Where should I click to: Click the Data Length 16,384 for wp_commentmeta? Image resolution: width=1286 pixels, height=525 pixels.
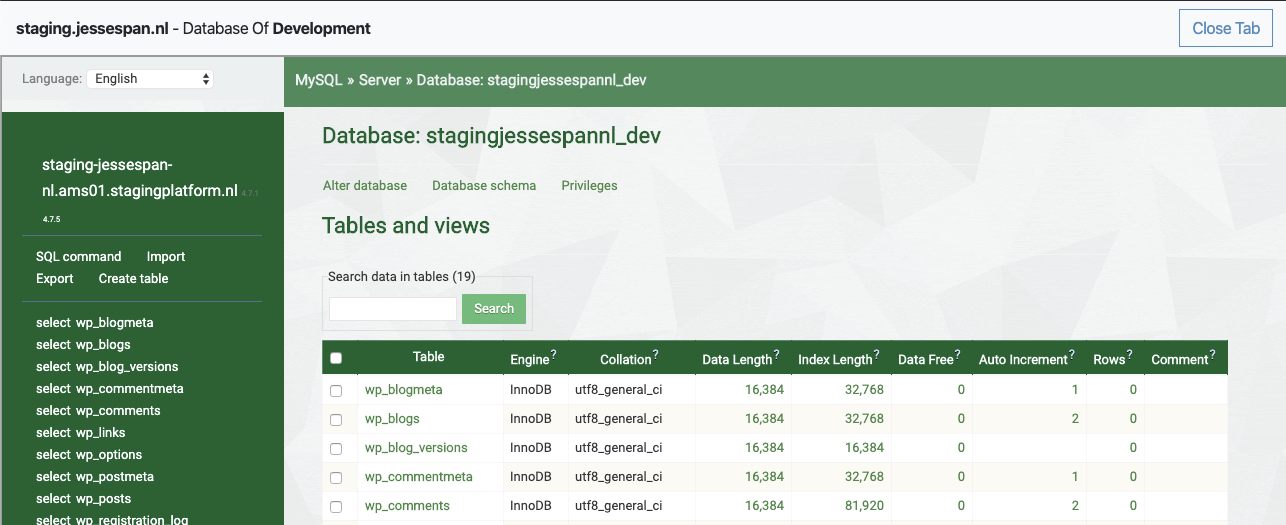tap(765, 477)
